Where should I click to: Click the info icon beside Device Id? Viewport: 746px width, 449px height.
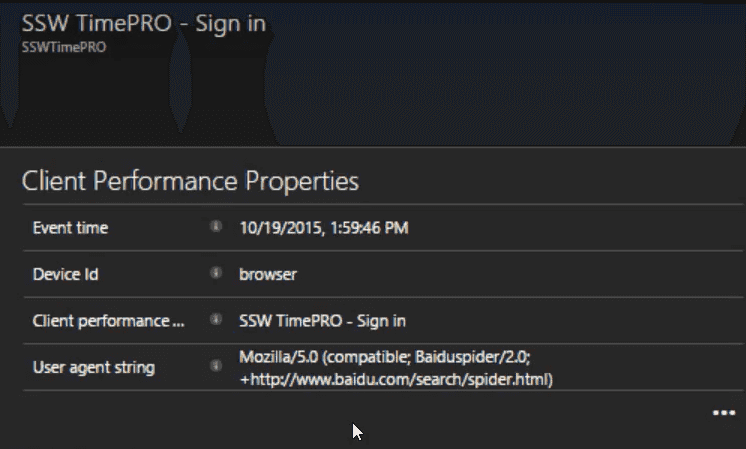(215, 273)
